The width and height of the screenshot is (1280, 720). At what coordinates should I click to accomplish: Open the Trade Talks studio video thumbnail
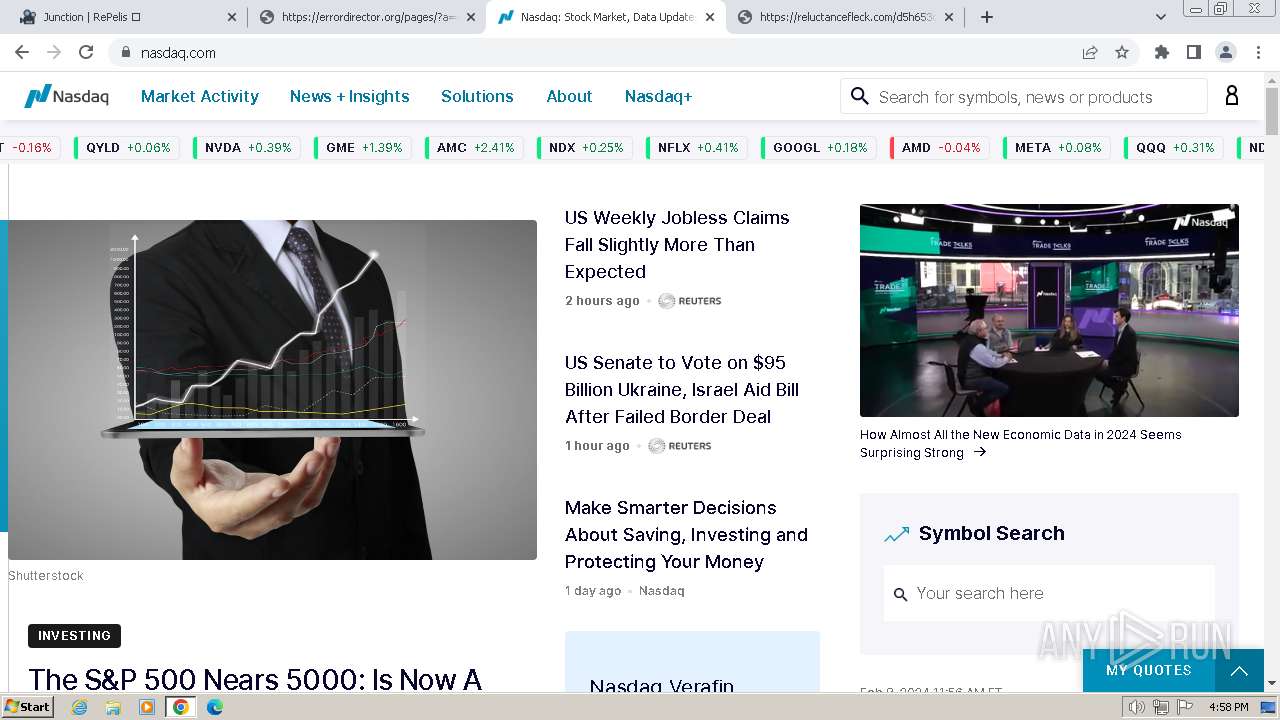click(1049, 310)
